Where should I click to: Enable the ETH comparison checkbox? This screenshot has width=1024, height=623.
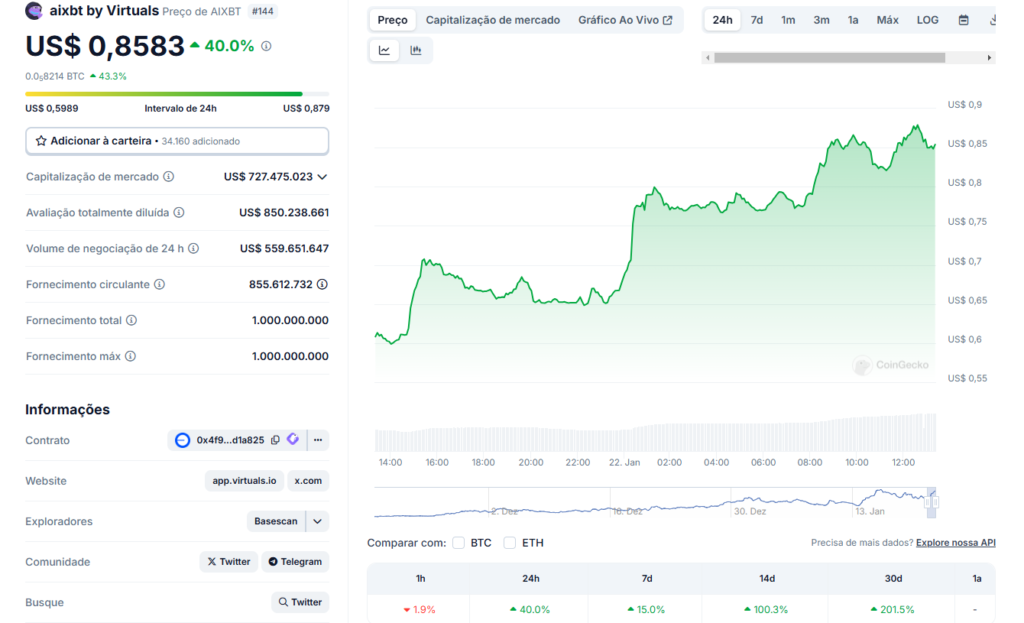[x=509, y=543]
